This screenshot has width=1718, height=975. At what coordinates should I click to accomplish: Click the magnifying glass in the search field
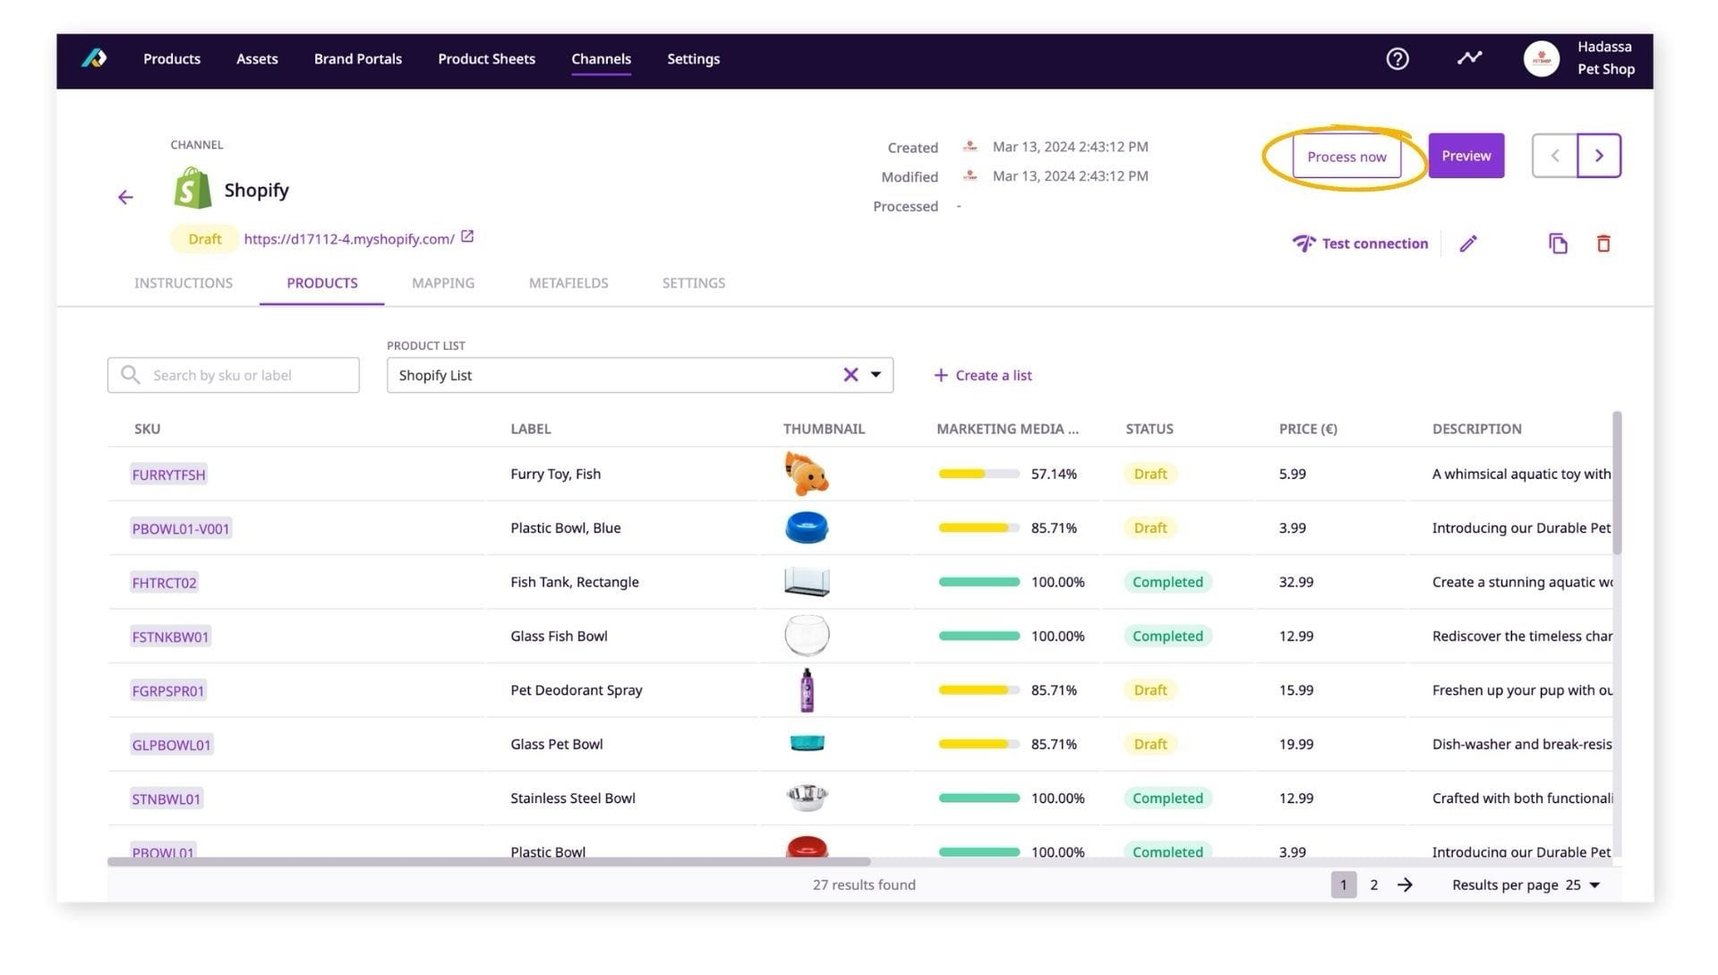point(130,374)
